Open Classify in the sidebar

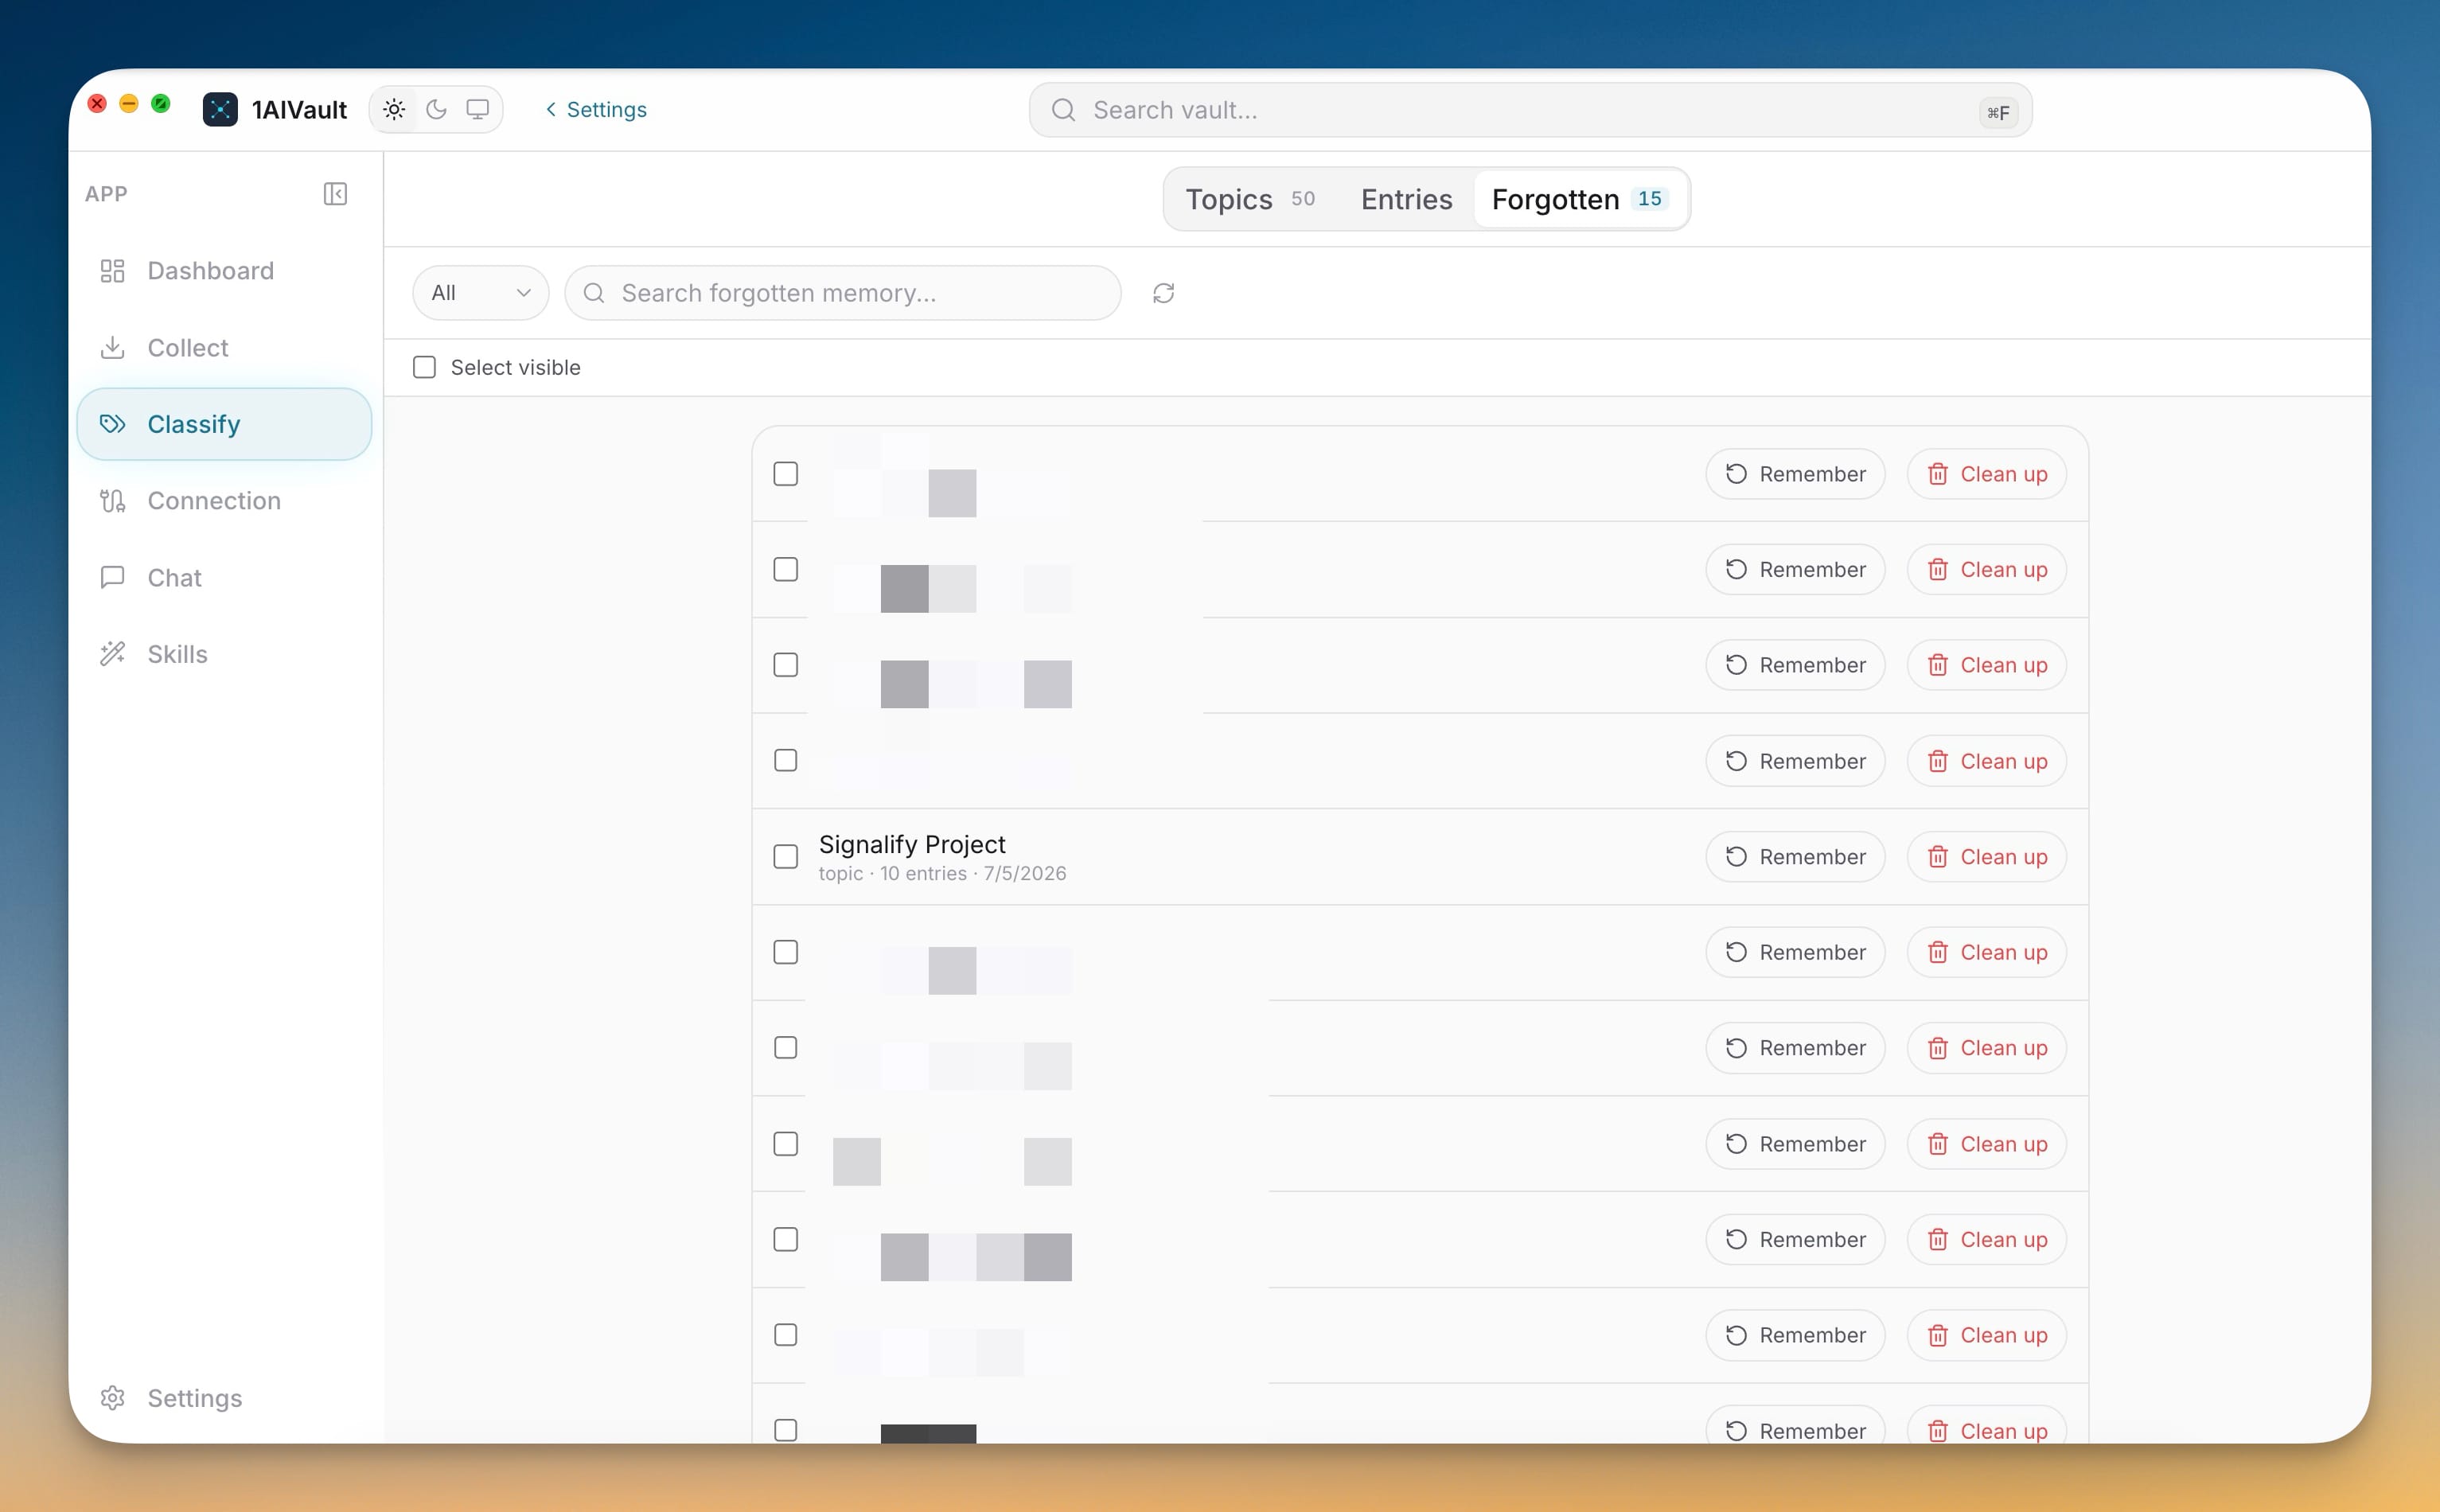[x=224, y=424]
